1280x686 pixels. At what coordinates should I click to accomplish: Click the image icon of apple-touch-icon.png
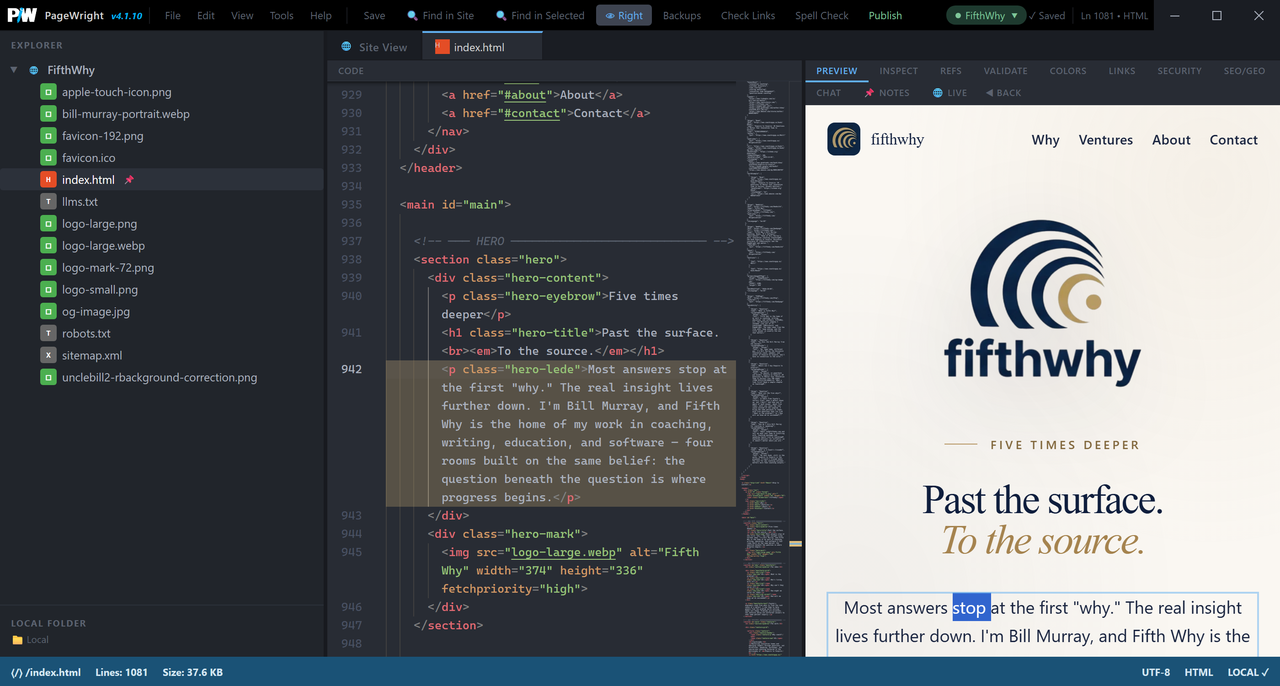coord(48,92)
